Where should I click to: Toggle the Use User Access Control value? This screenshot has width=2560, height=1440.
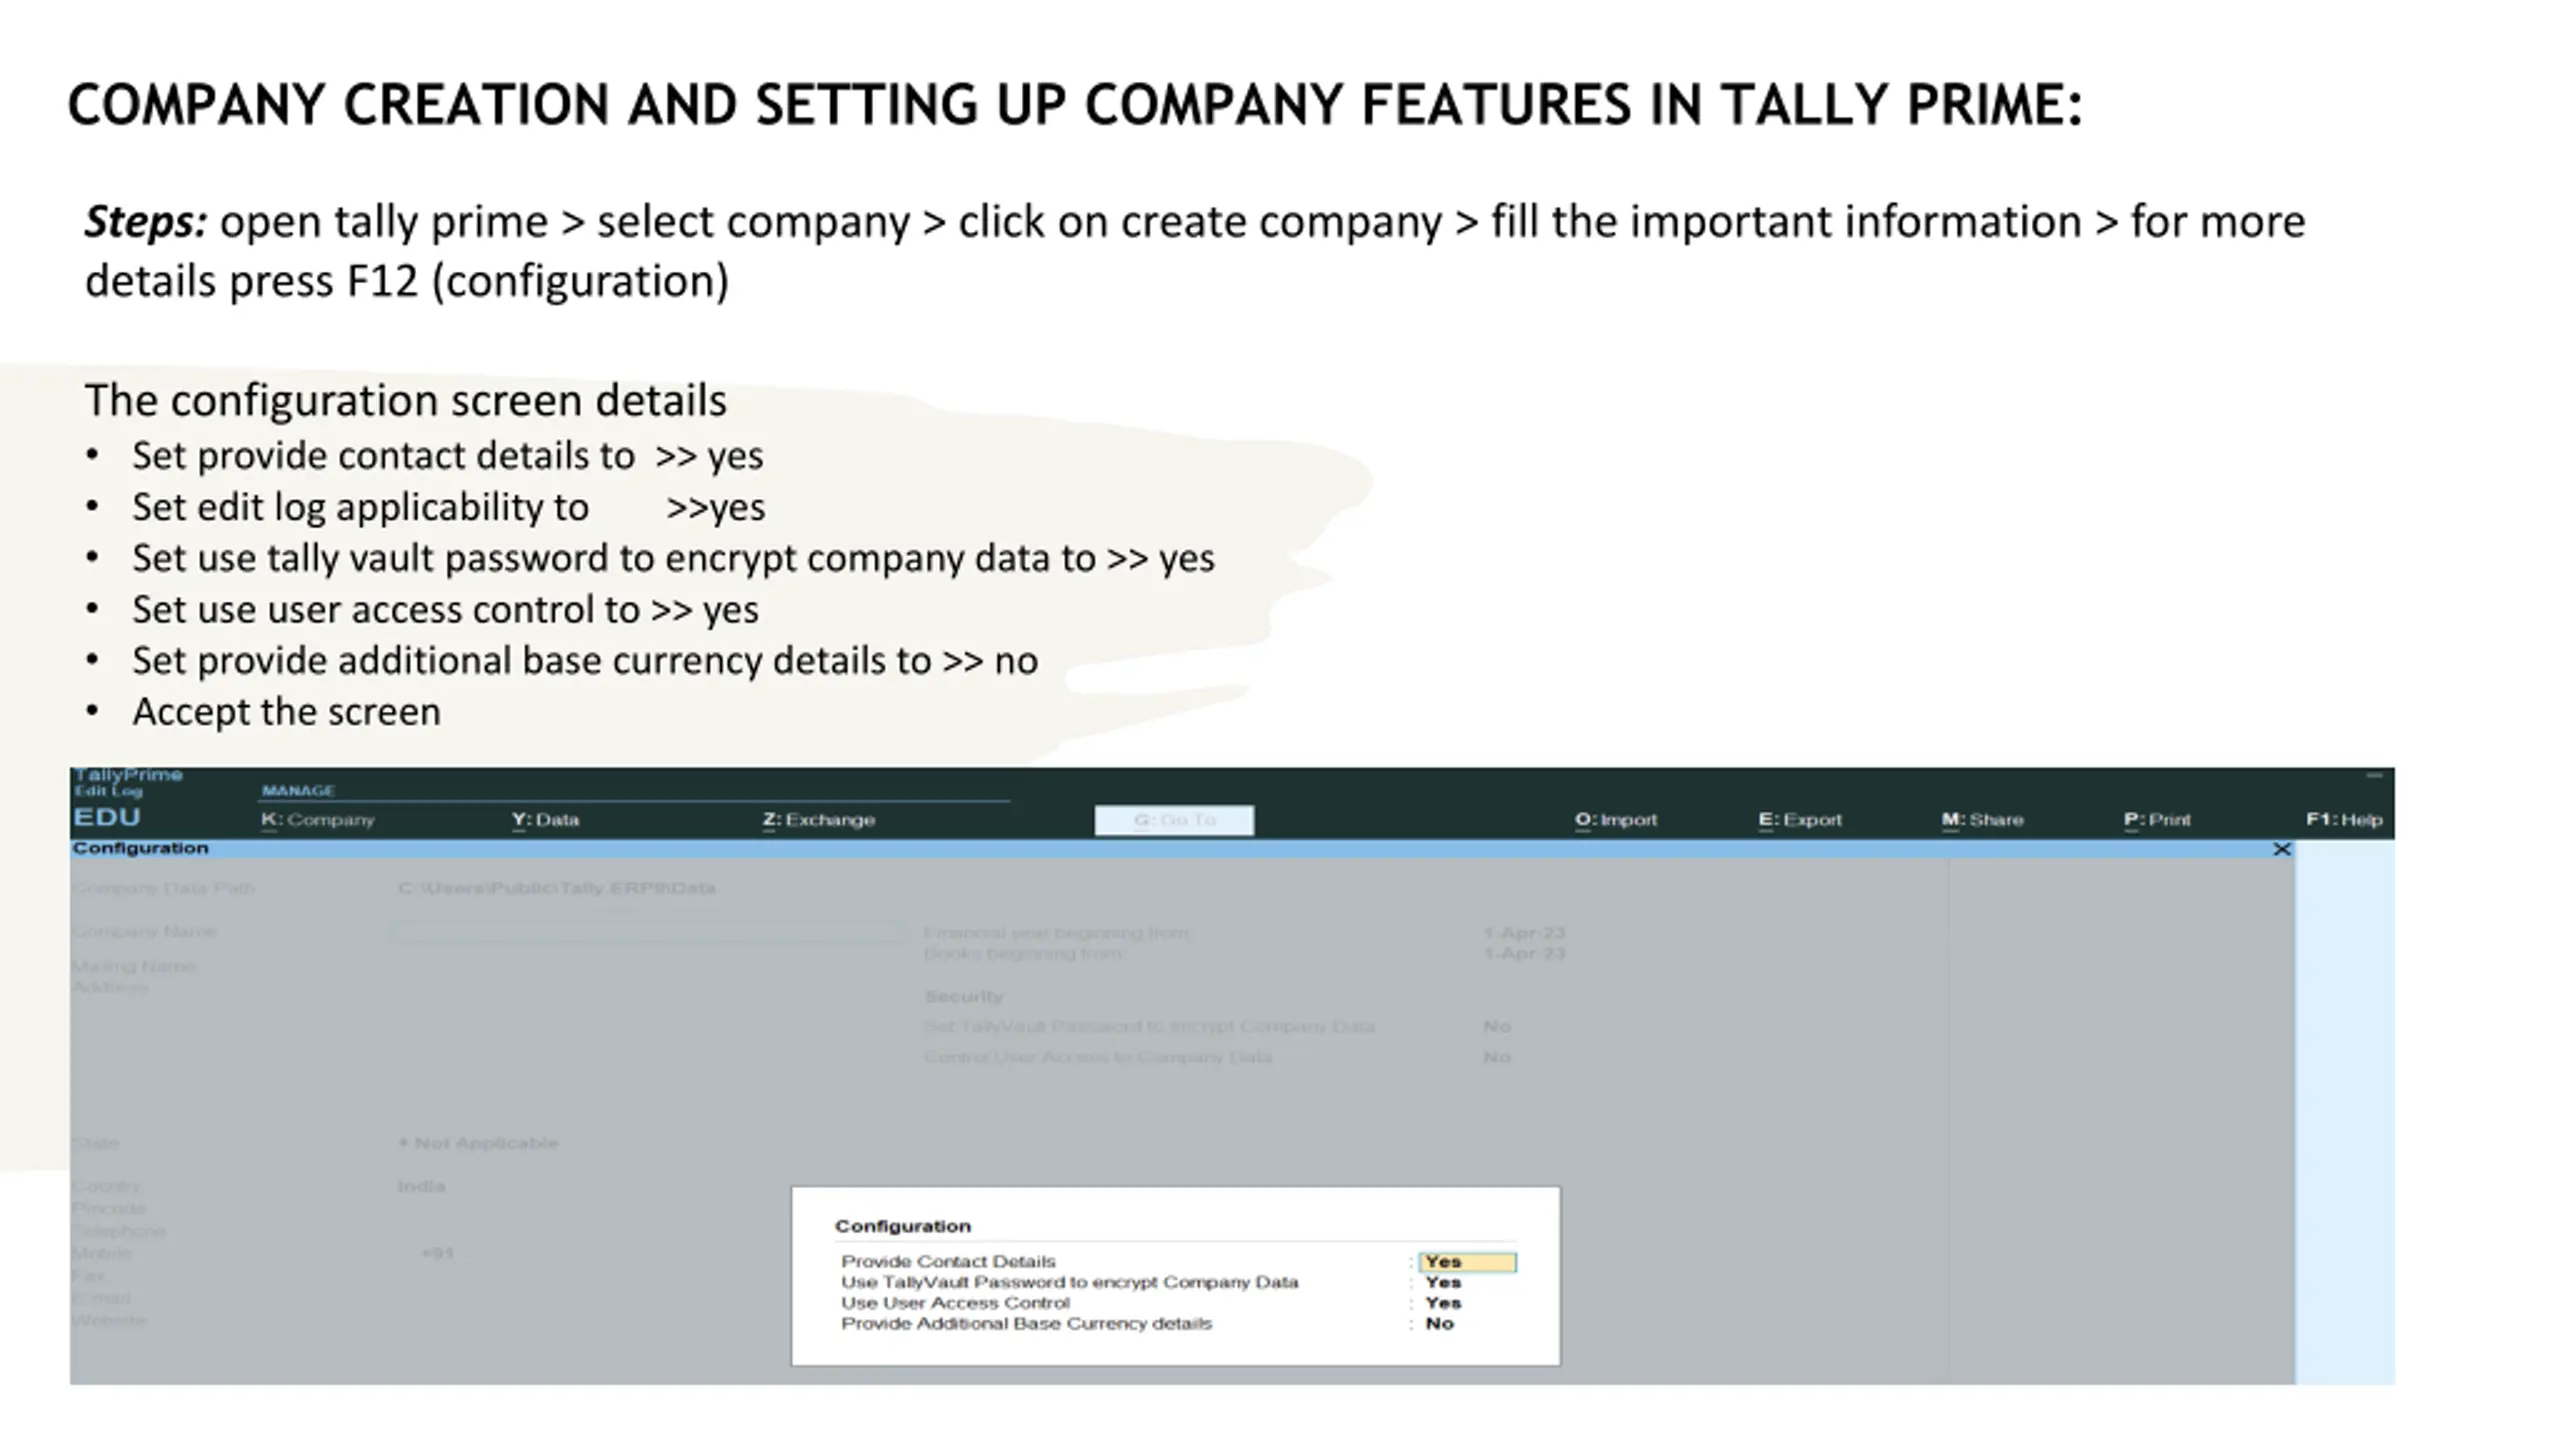click(x=1443, y=1303)
